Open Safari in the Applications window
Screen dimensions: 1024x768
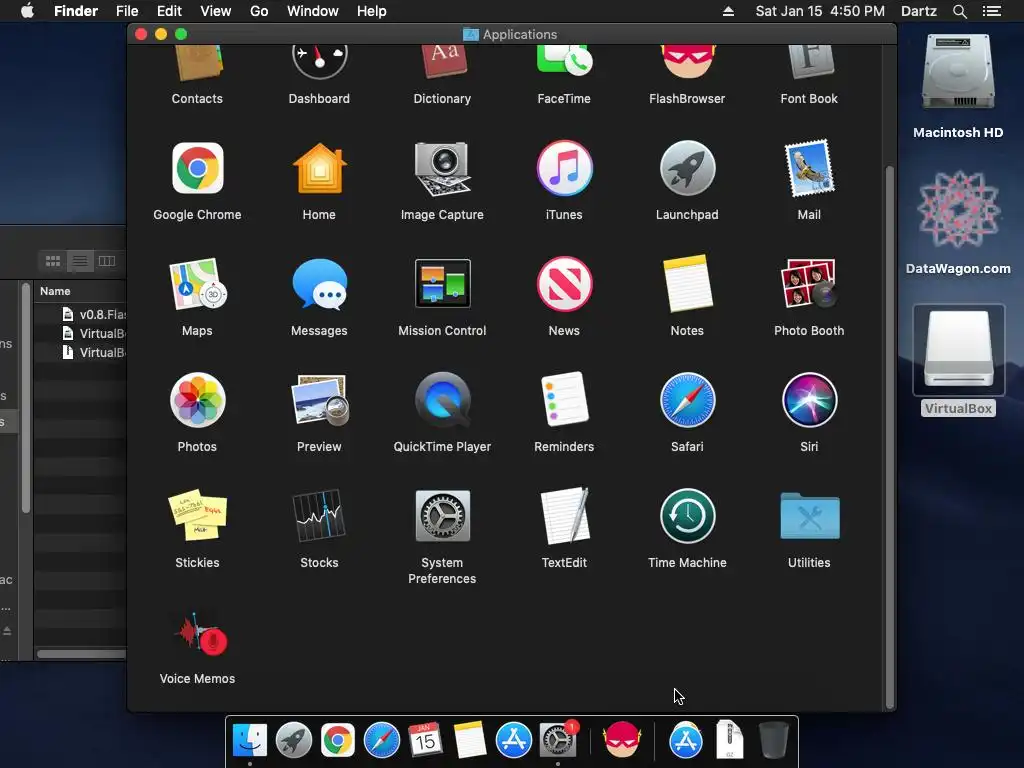coord(687,400)
